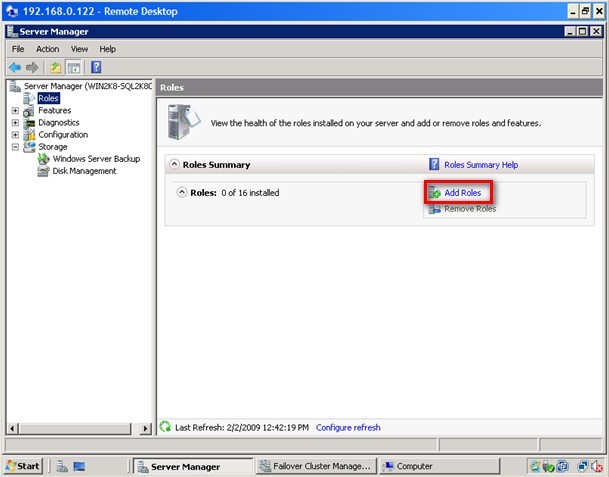Maximize the Server Manager window
Image resolution: width=609 pixels, height=477 pixels.
pos(583,31)
